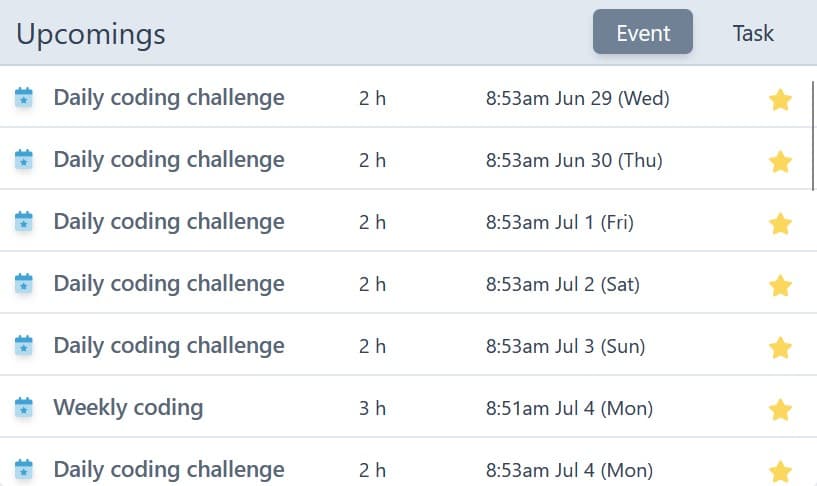Toggle star on Jun 29 Daily coding challenge
Image resolution: width=817 pixels, height=486 pixels.
coord(780,99)
